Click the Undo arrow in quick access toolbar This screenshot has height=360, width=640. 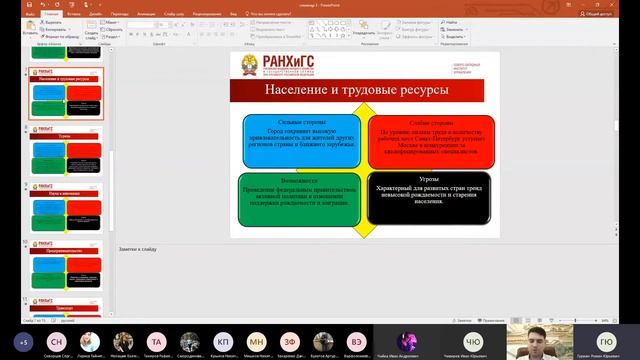42,5
